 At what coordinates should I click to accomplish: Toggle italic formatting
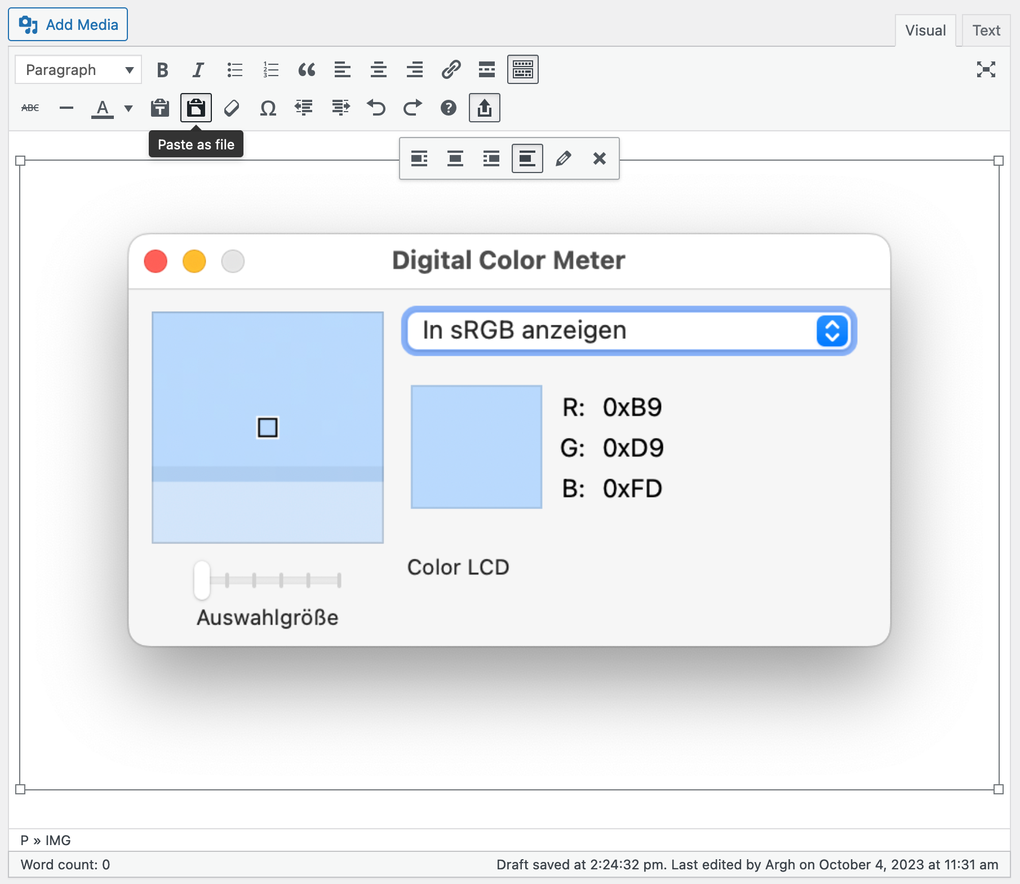point(198,70)
